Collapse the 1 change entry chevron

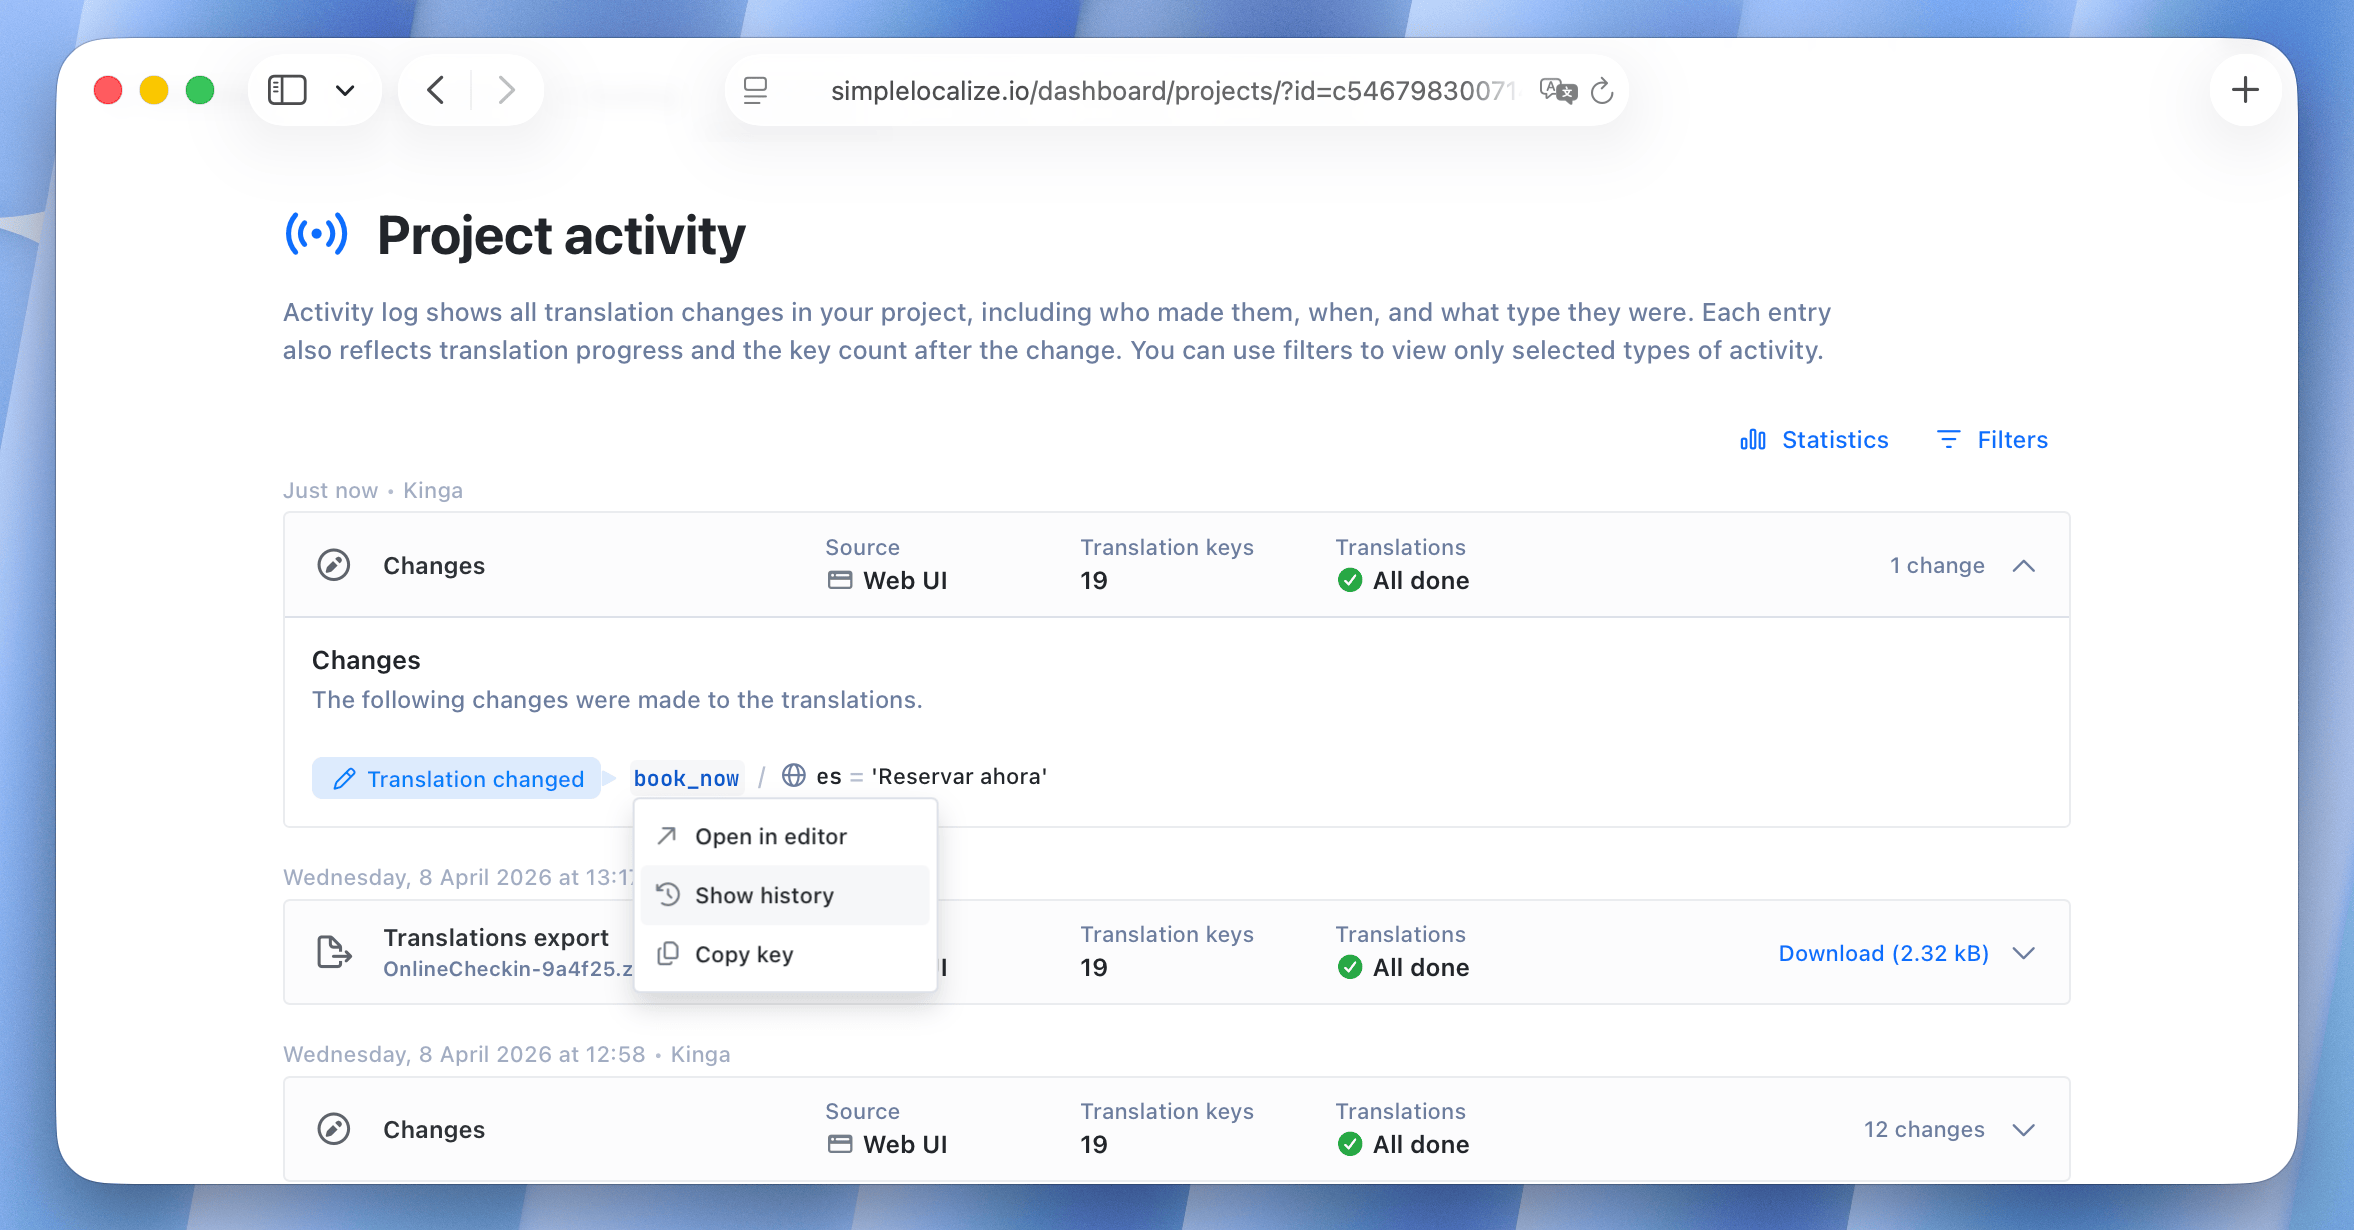(x=2024, y=566)
